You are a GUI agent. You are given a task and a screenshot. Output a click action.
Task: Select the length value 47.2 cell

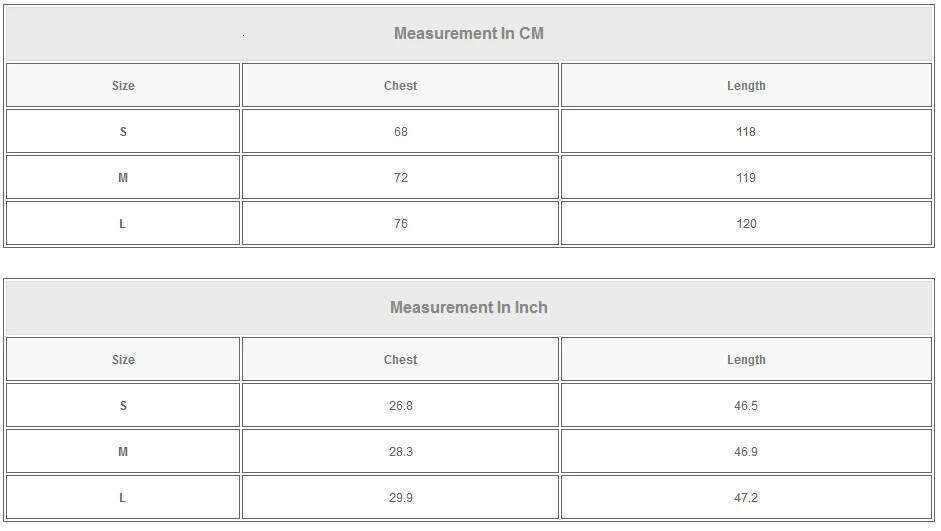tap(746, 498)
